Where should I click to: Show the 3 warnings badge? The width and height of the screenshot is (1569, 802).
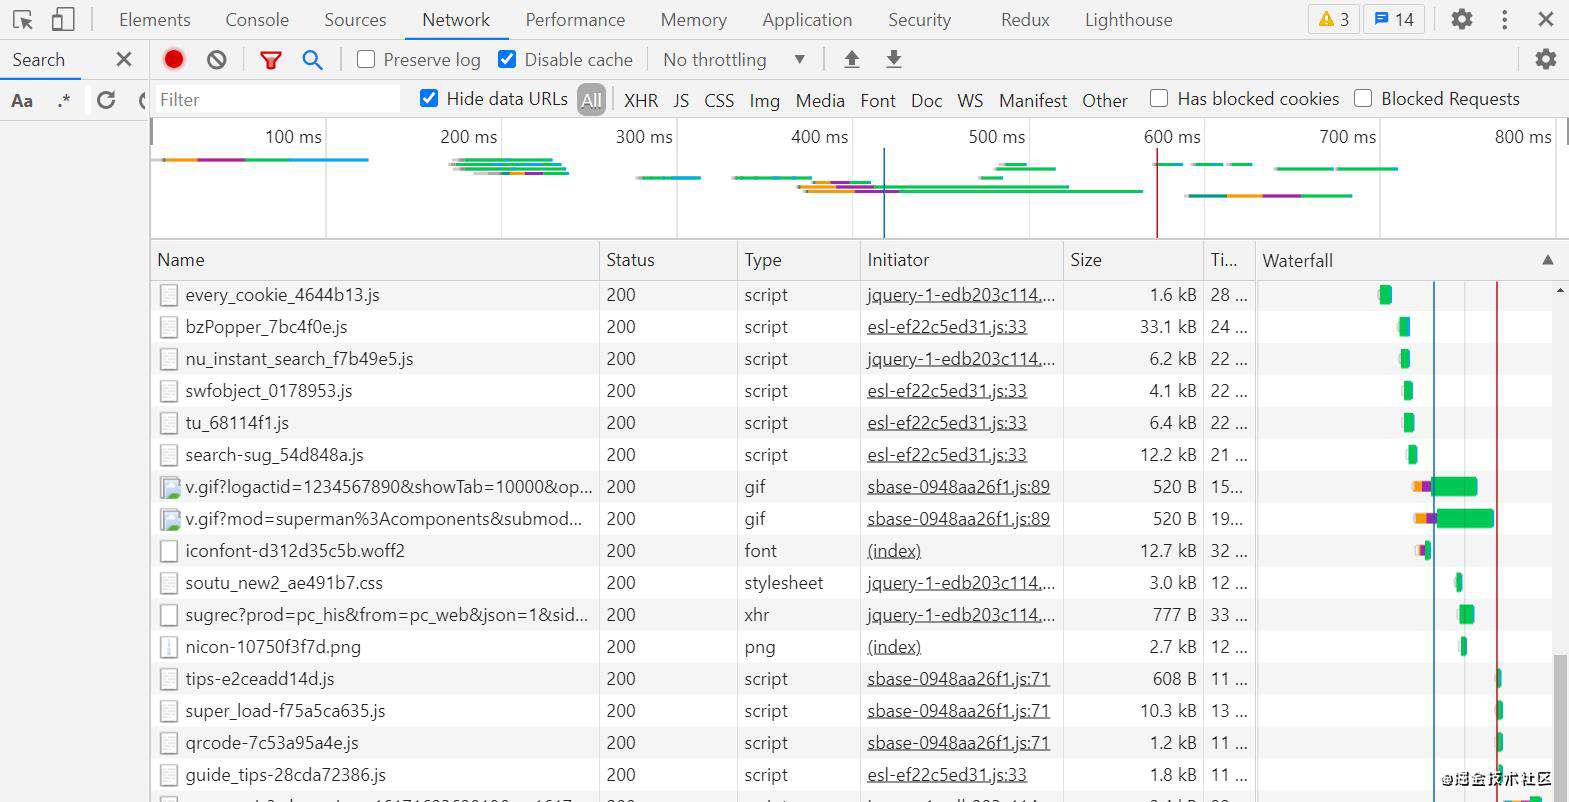tap(1334, 19)
